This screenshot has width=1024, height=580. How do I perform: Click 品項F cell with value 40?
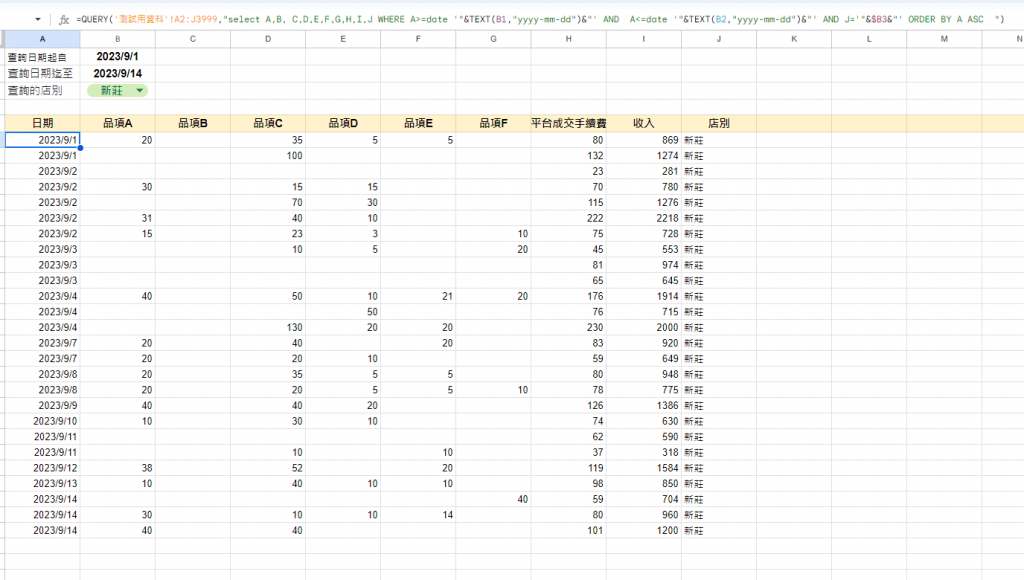click(x=493, y=500)
